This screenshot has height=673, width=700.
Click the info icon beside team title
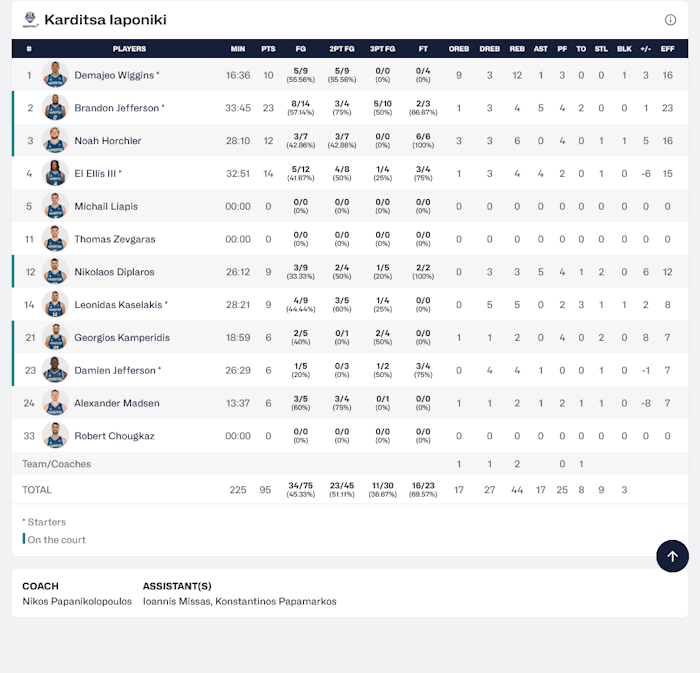click(x=670, y=20)
